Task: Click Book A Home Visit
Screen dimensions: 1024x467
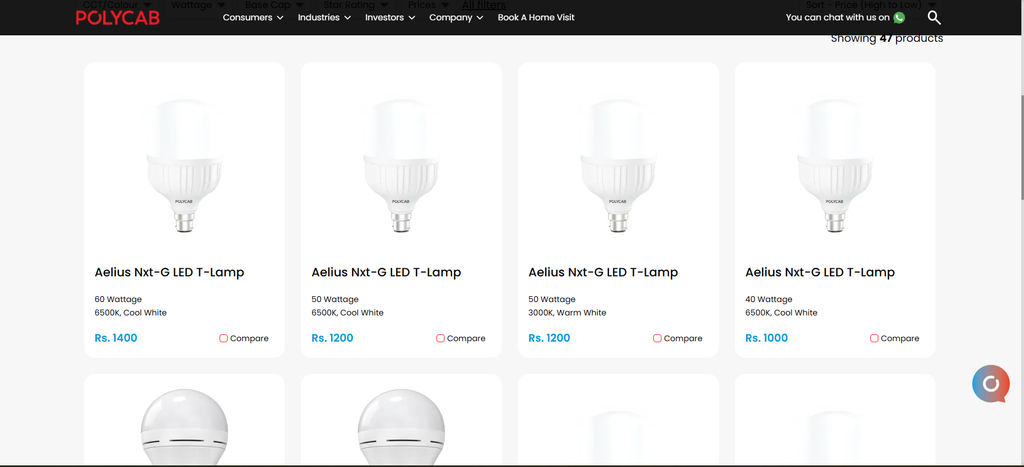Action: coord(536,18)
